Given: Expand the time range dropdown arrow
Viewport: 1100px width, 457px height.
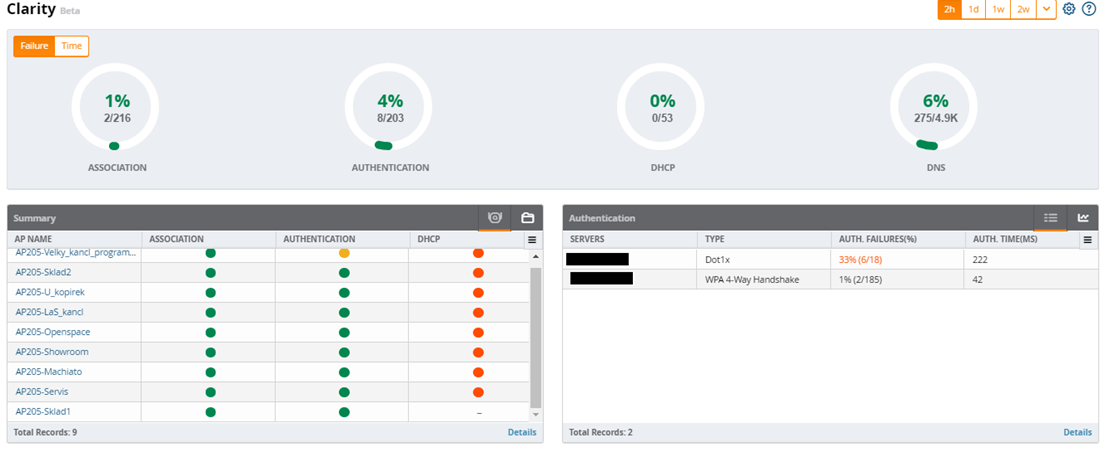Looking at the screenshot, I should (1046, 9).
